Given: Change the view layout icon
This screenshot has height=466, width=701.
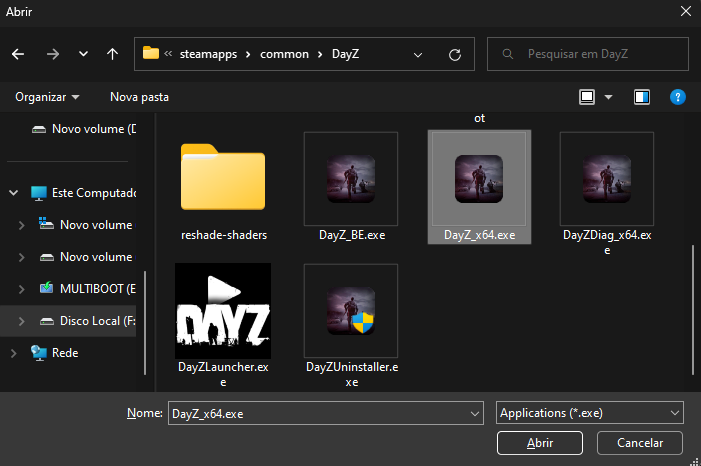Looking at the screenshot, I should click(587, 97).
